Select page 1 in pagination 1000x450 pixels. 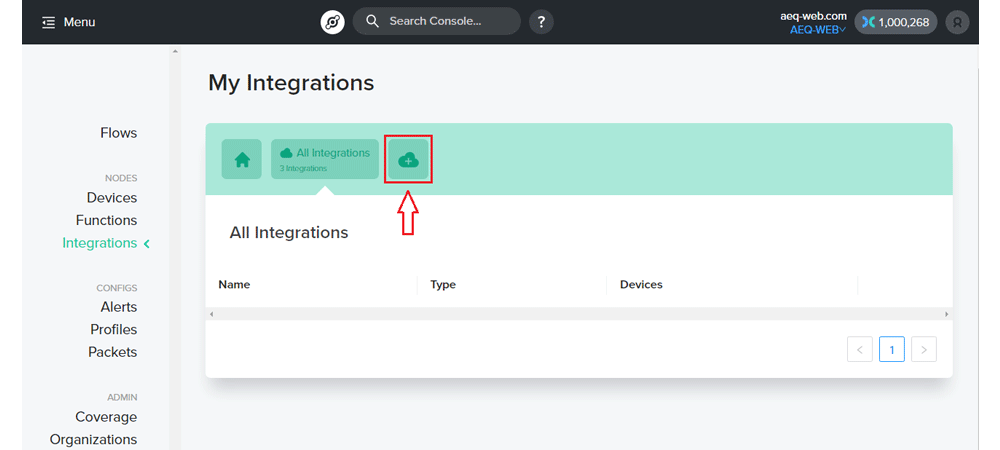[892, 349]
